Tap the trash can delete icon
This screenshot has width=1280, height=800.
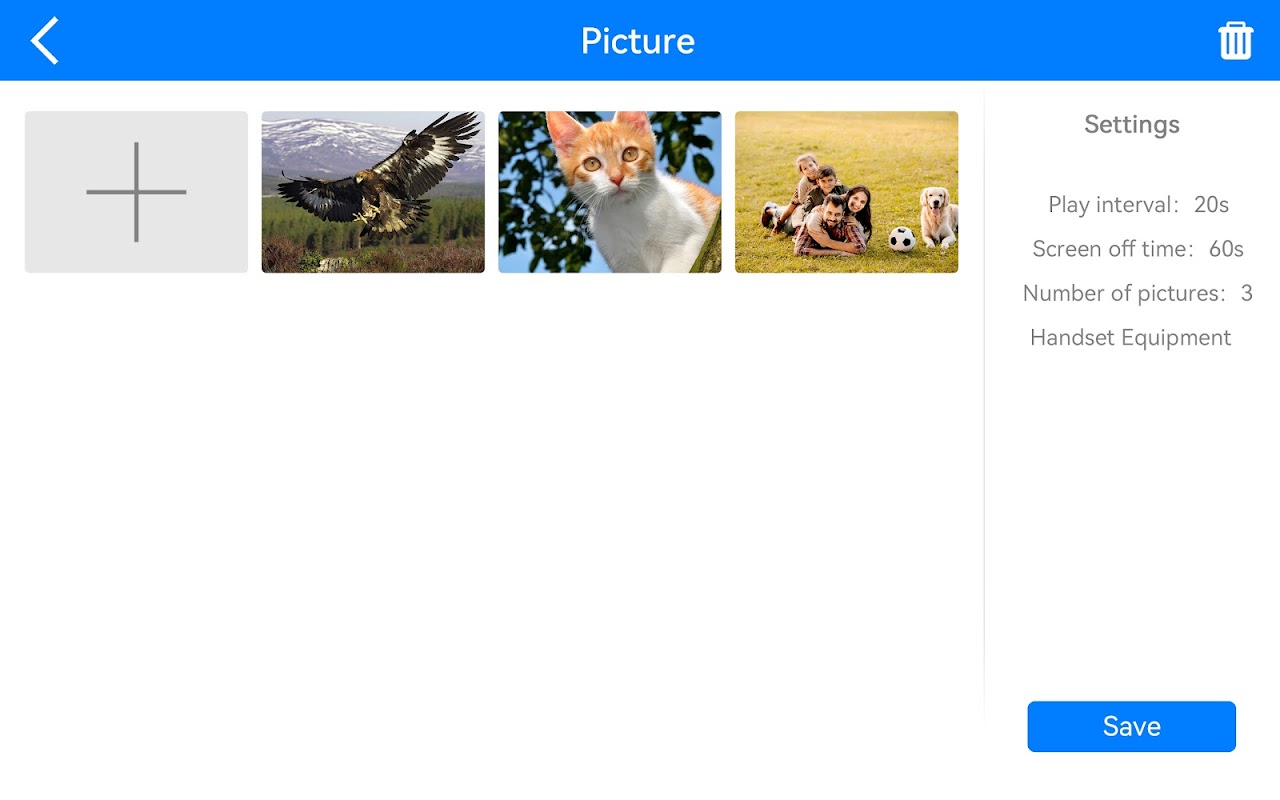pyautogui.click(x=1235, y=41)
